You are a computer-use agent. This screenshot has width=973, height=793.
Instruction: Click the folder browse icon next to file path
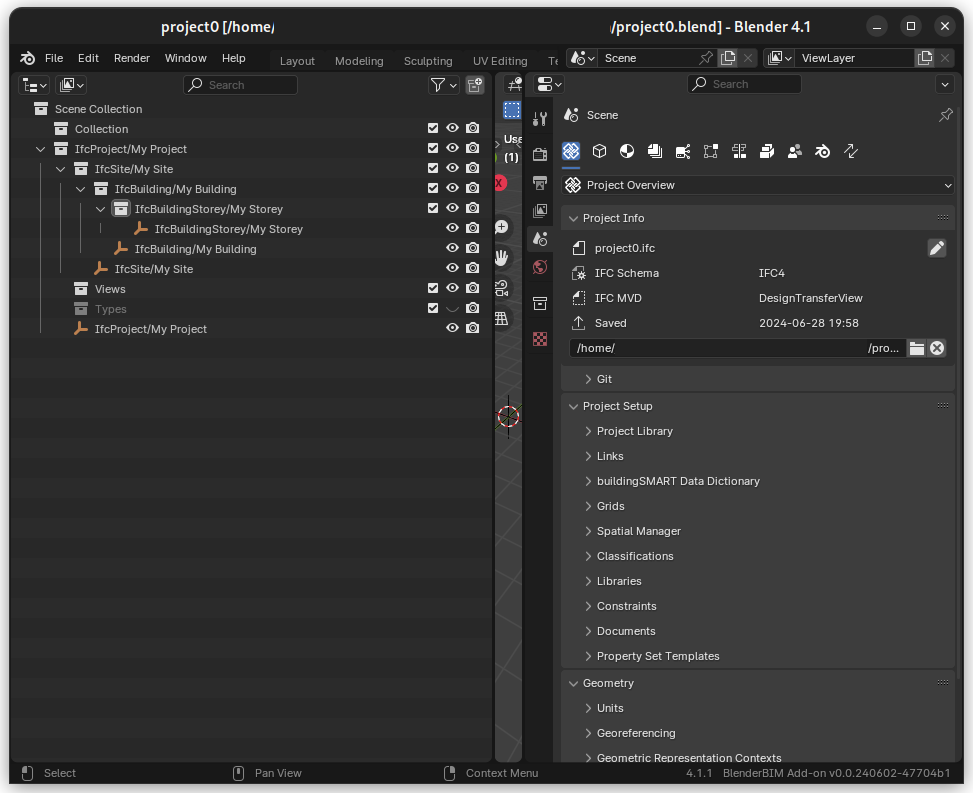pyautogui.click(x=916, y=348)
